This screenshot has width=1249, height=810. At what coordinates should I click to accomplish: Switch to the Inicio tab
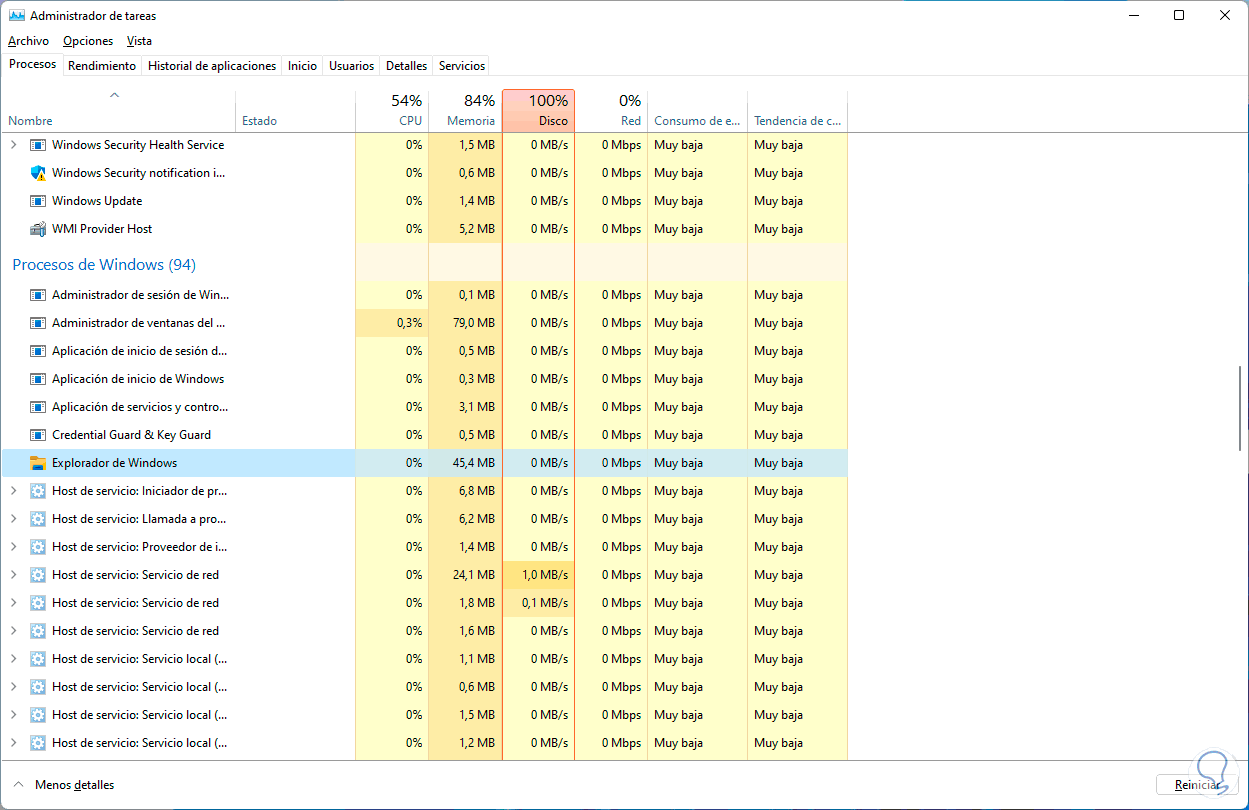tap(302, 66)
